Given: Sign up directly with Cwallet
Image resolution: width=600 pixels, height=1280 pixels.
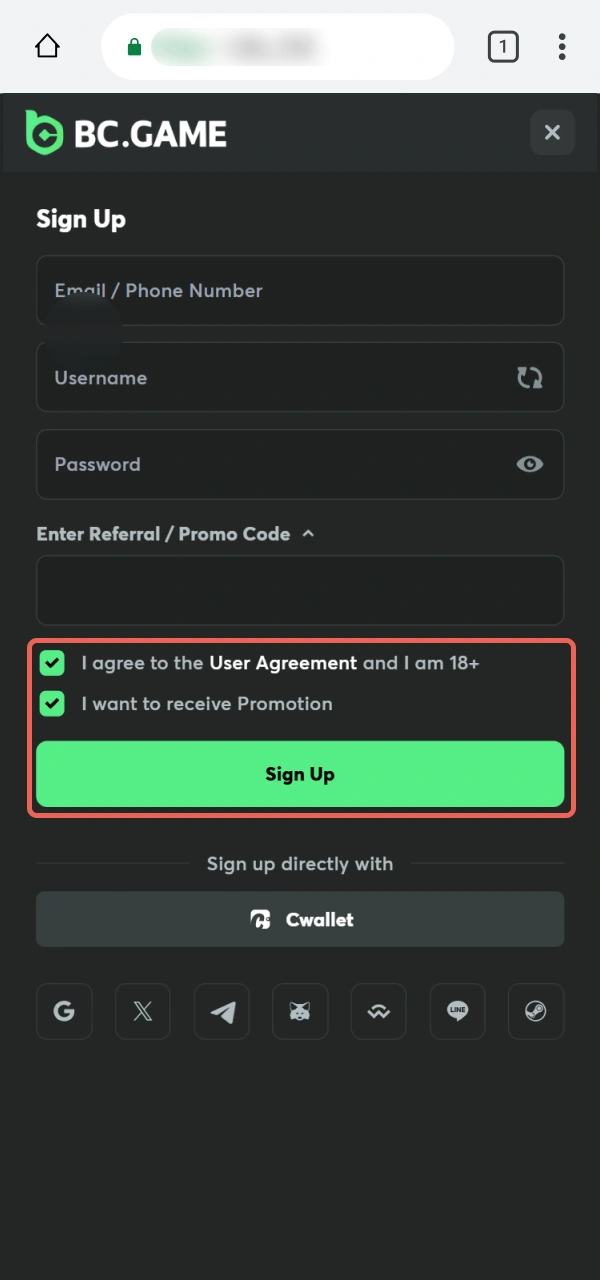Looking at the screenshot, I should 300,919.
